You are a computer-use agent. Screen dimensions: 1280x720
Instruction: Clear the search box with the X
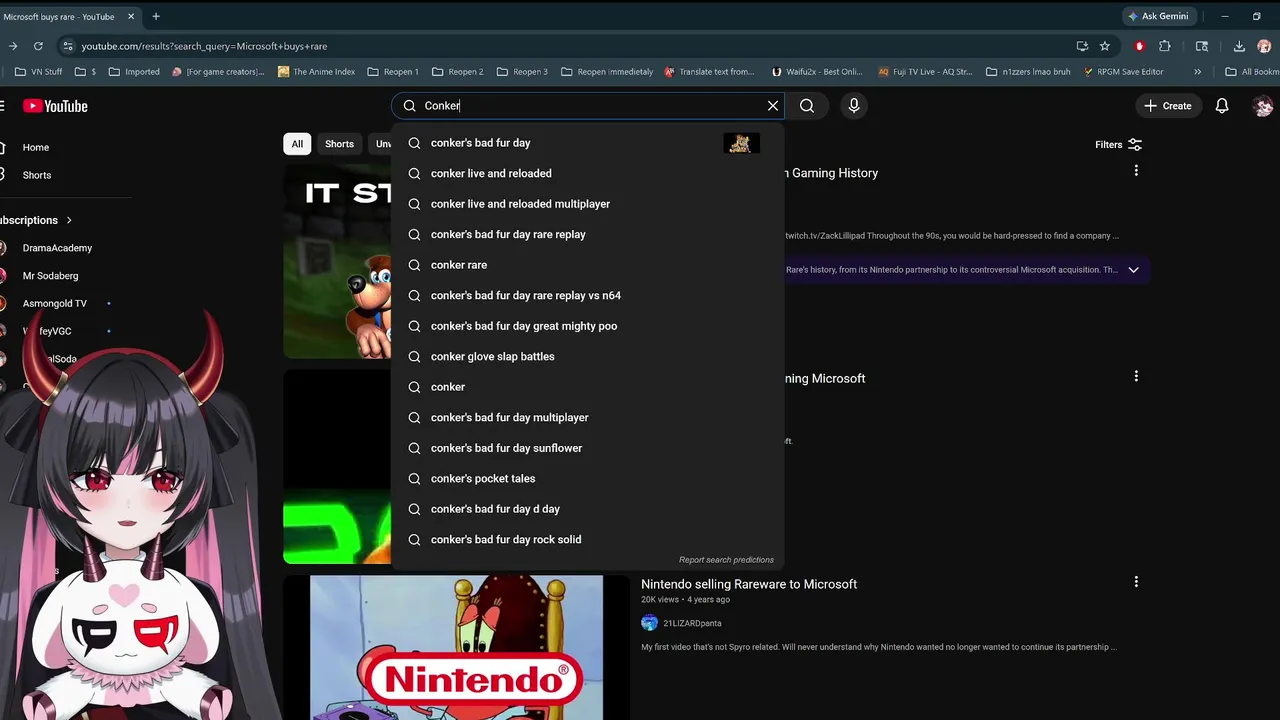click(773, 106)
